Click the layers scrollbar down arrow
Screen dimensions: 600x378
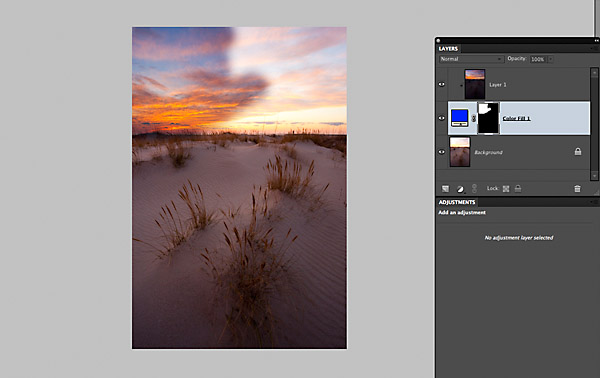tap(594, 176)
